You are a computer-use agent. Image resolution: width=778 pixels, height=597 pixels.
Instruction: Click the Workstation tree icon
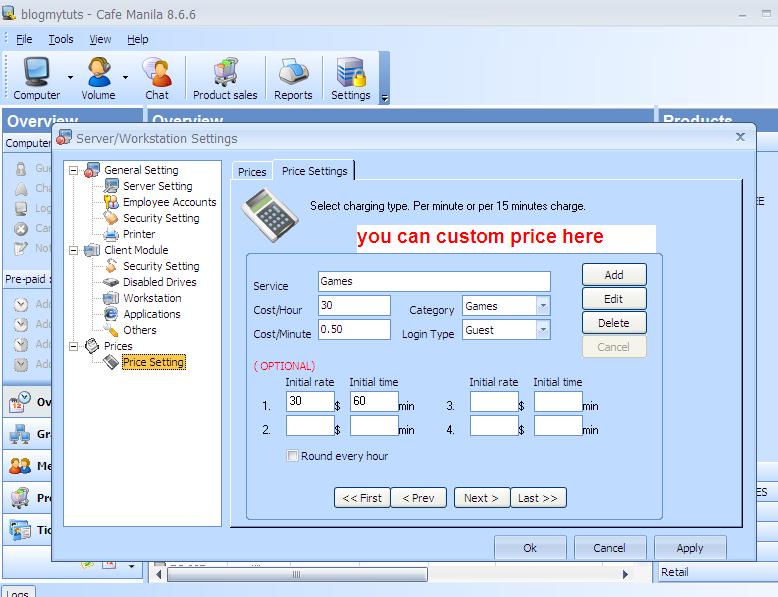click(x=111, y=298)
